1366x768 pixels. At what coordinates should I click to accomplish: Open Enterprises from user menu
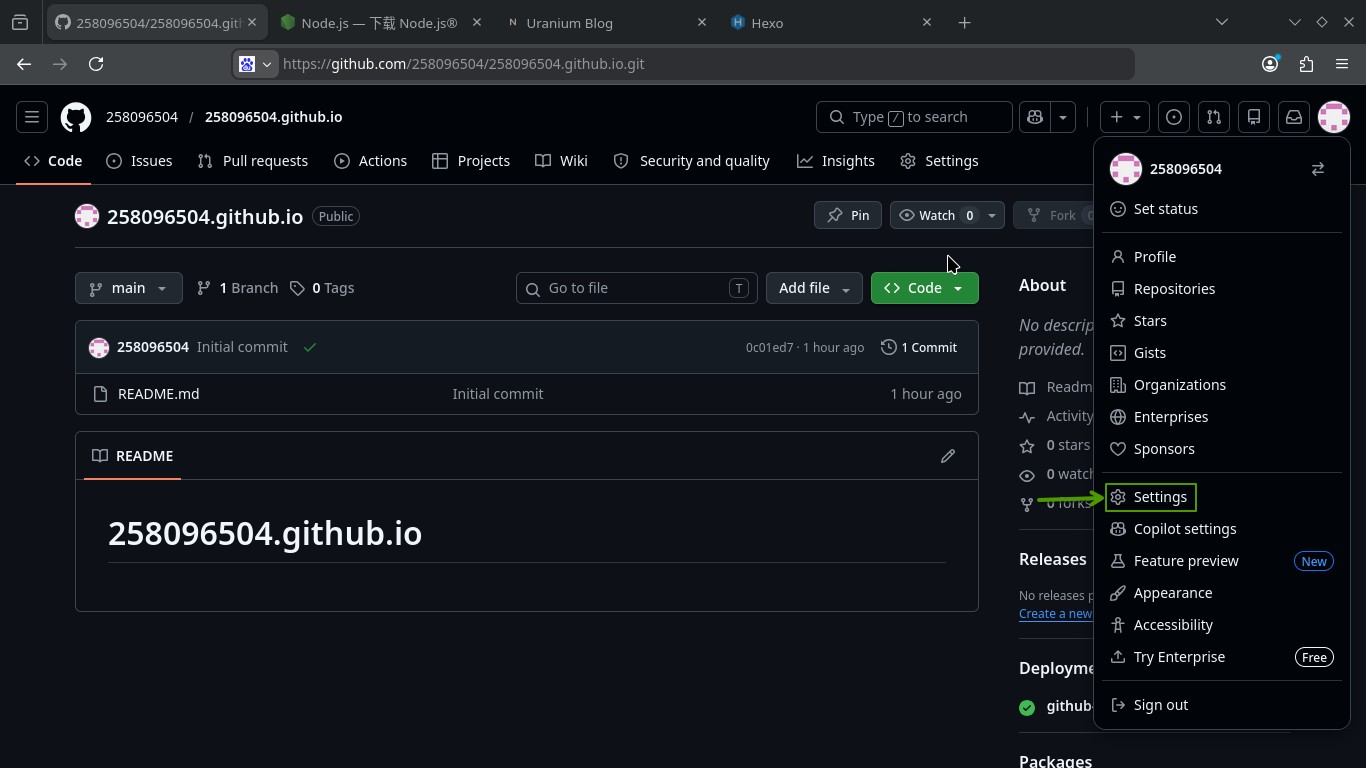pos(1221,417)
